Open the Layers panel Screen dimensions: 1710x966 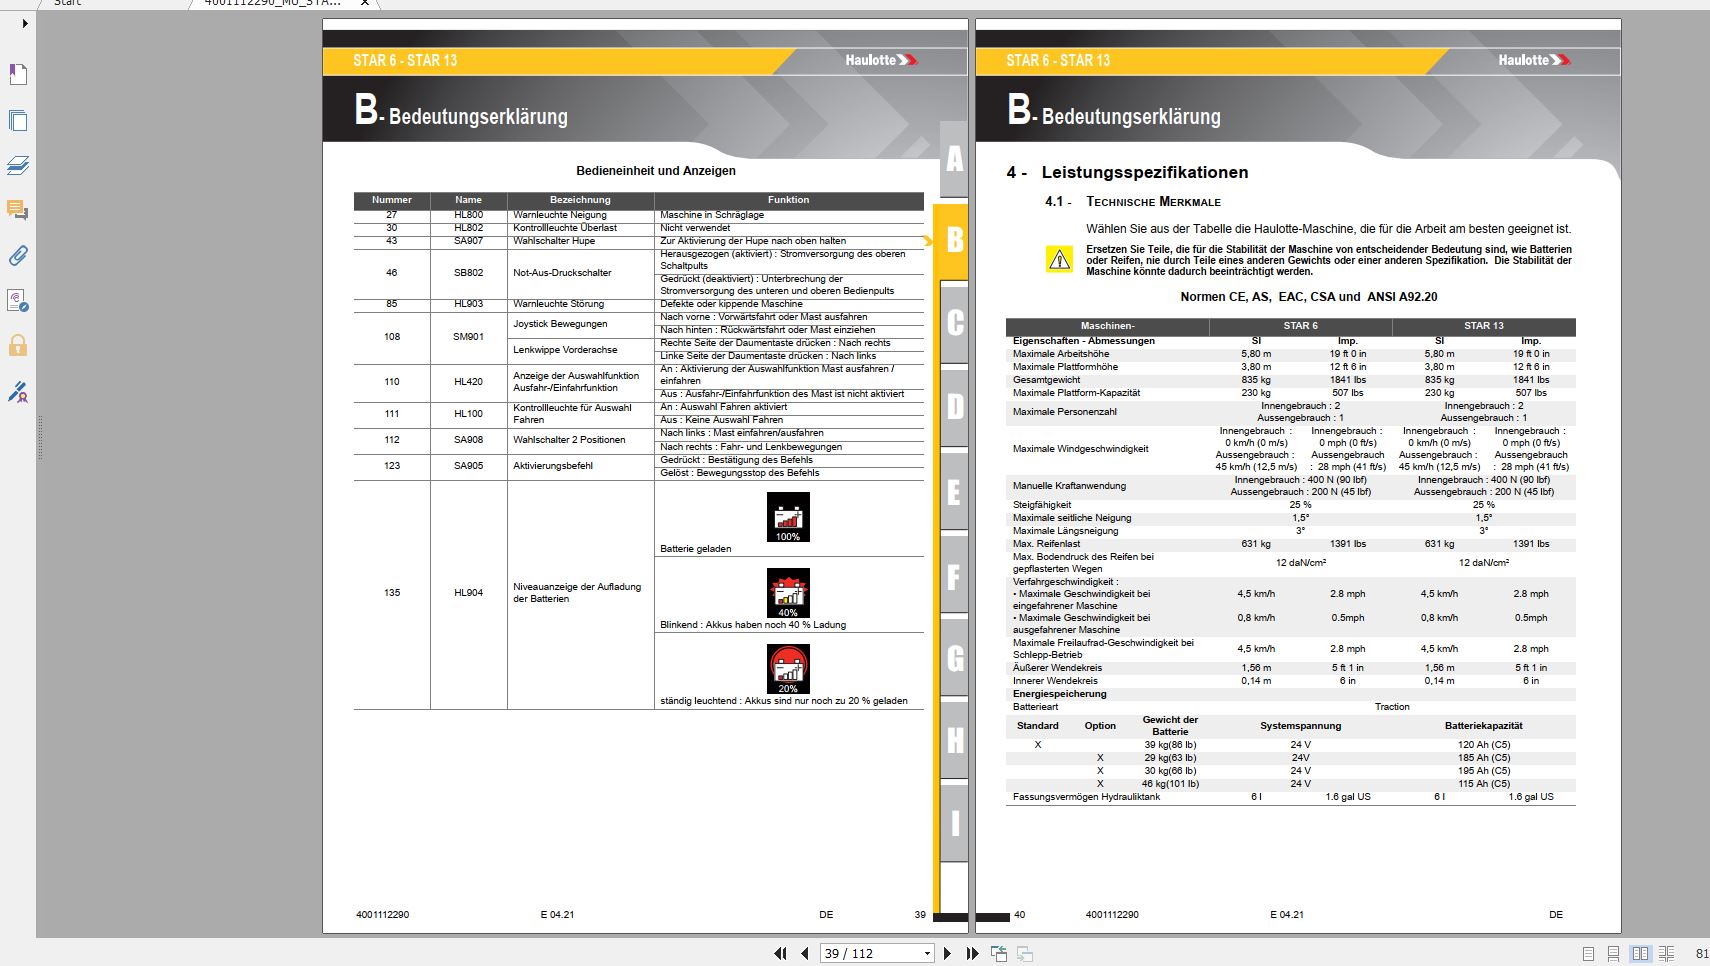(x=18, y=166)
